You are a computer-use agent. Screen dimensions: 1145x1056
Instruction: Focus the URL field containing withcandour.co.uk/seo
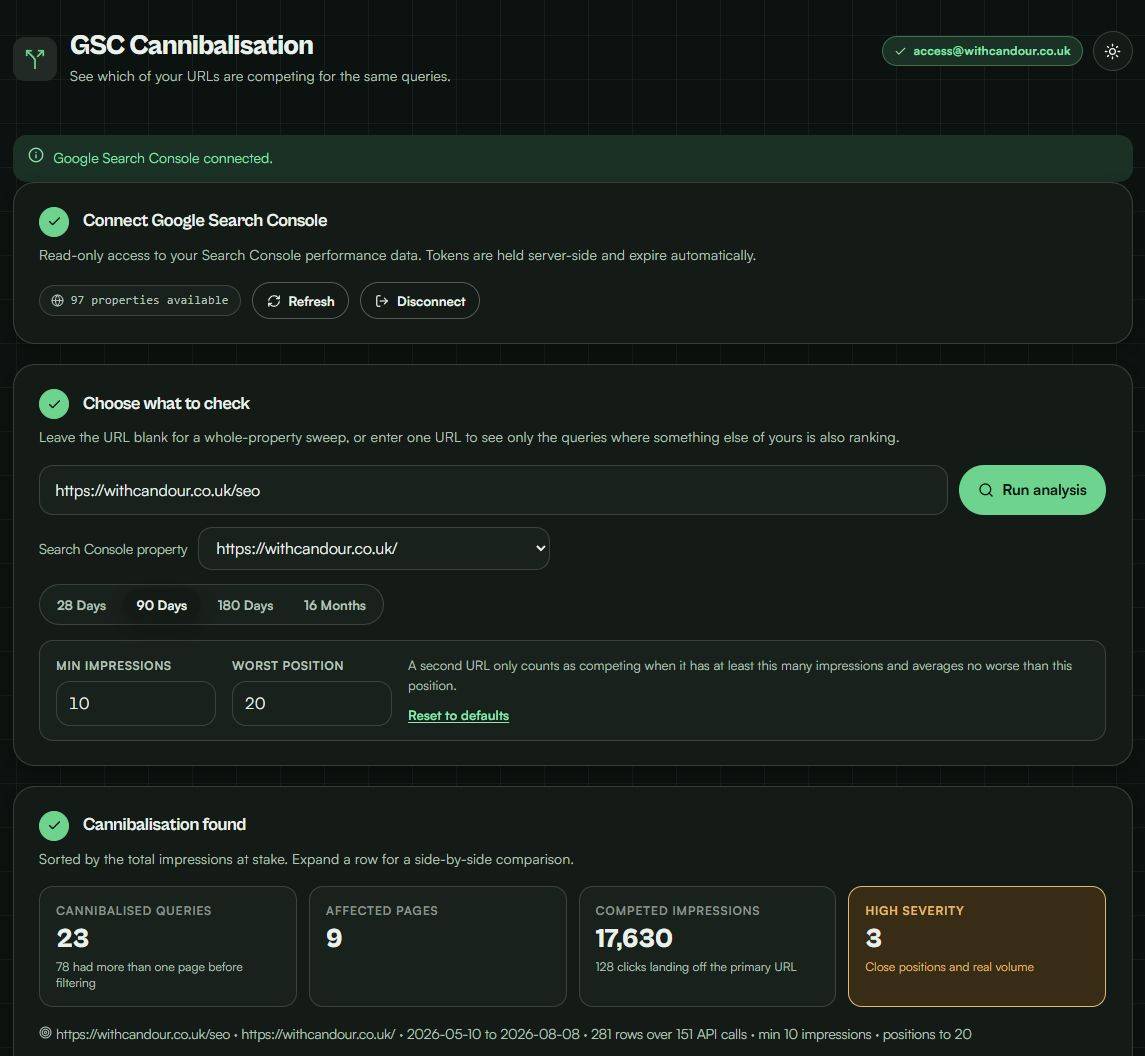[493, 490]
